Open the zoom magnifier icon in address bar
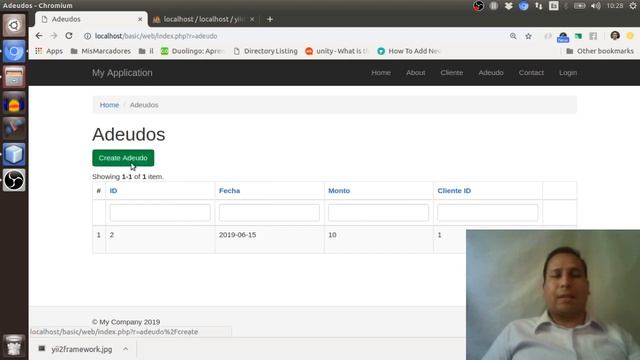Viewport: 640px width, 360px height. click(513, 36)
